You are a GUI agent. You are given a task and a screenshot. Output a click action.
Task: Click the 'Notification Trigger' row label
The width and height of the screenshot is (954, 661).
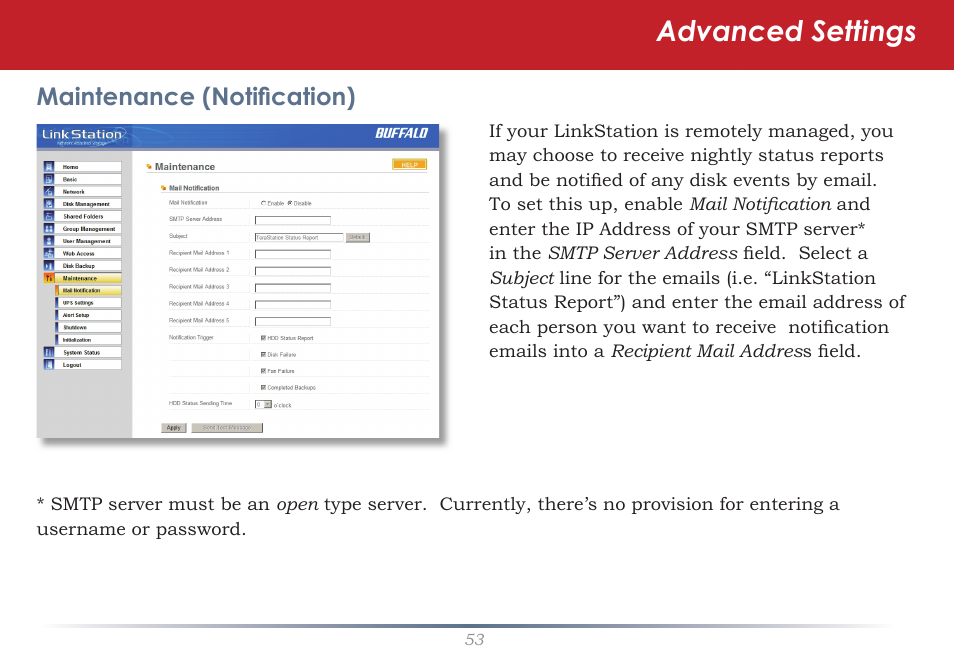pyautogui.click(x=191, y=337)
